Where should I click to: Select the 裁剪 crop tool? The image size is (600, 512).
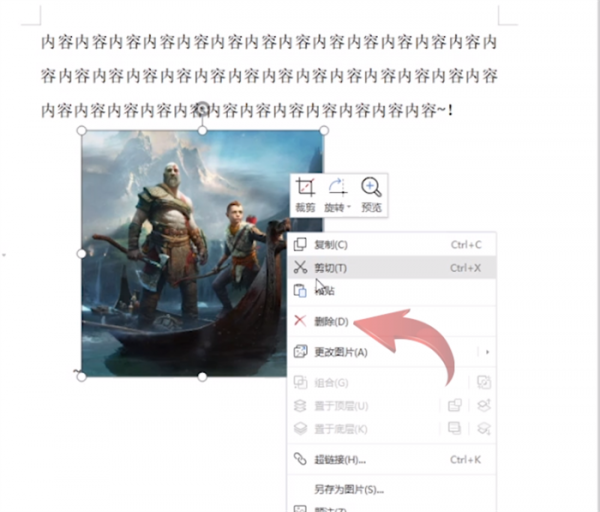pos(305,195)
